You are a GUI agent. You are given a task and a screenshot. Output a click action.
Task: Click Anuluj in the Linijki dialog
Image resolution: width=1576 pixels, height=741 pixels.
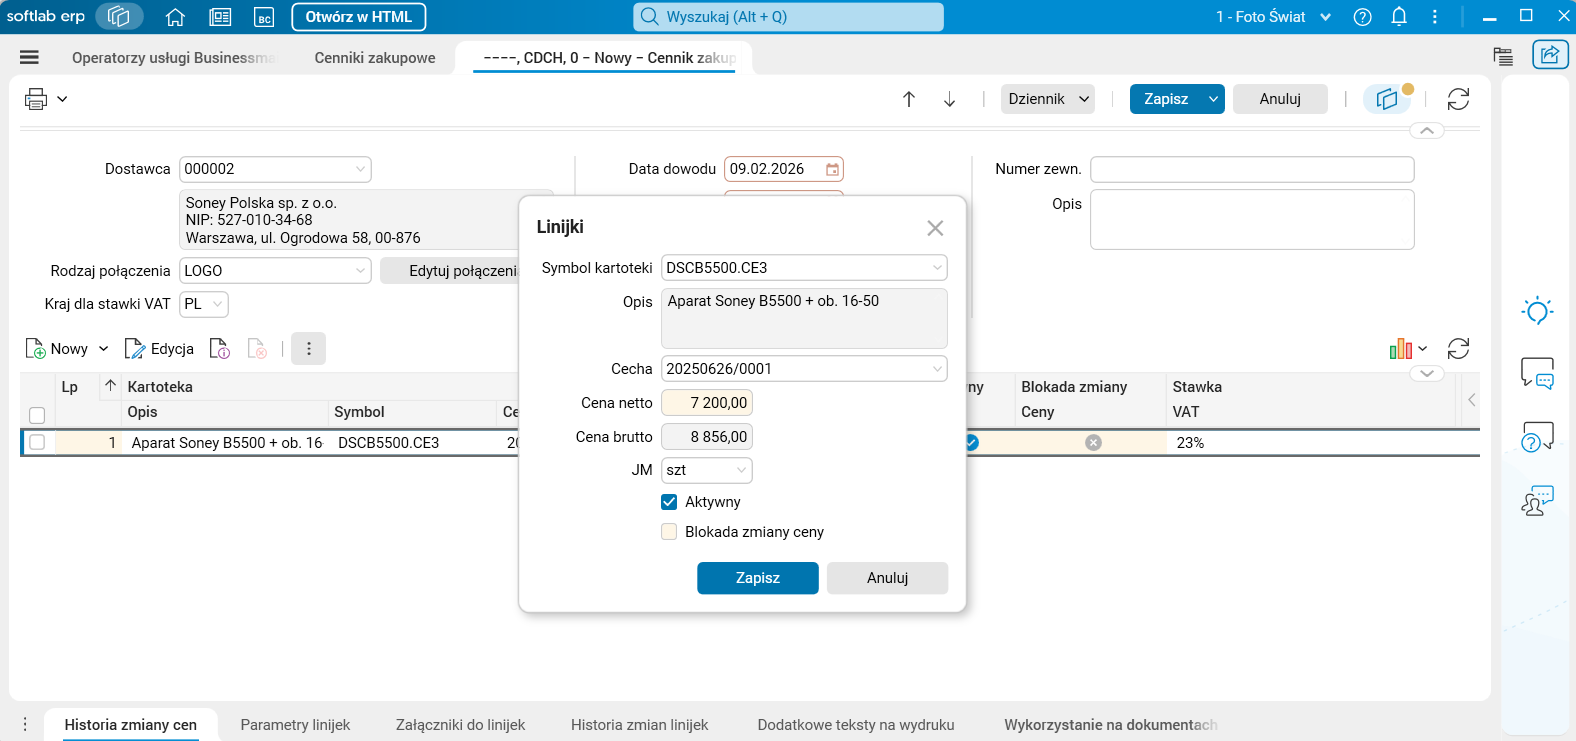(x=888, y=578)
